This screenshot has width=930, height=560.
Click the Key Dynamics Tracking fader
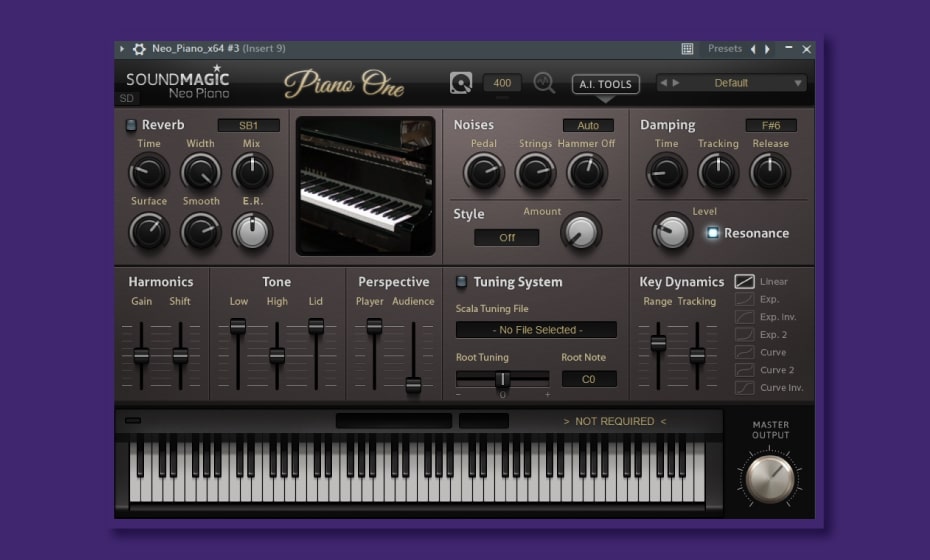[698, 356]
